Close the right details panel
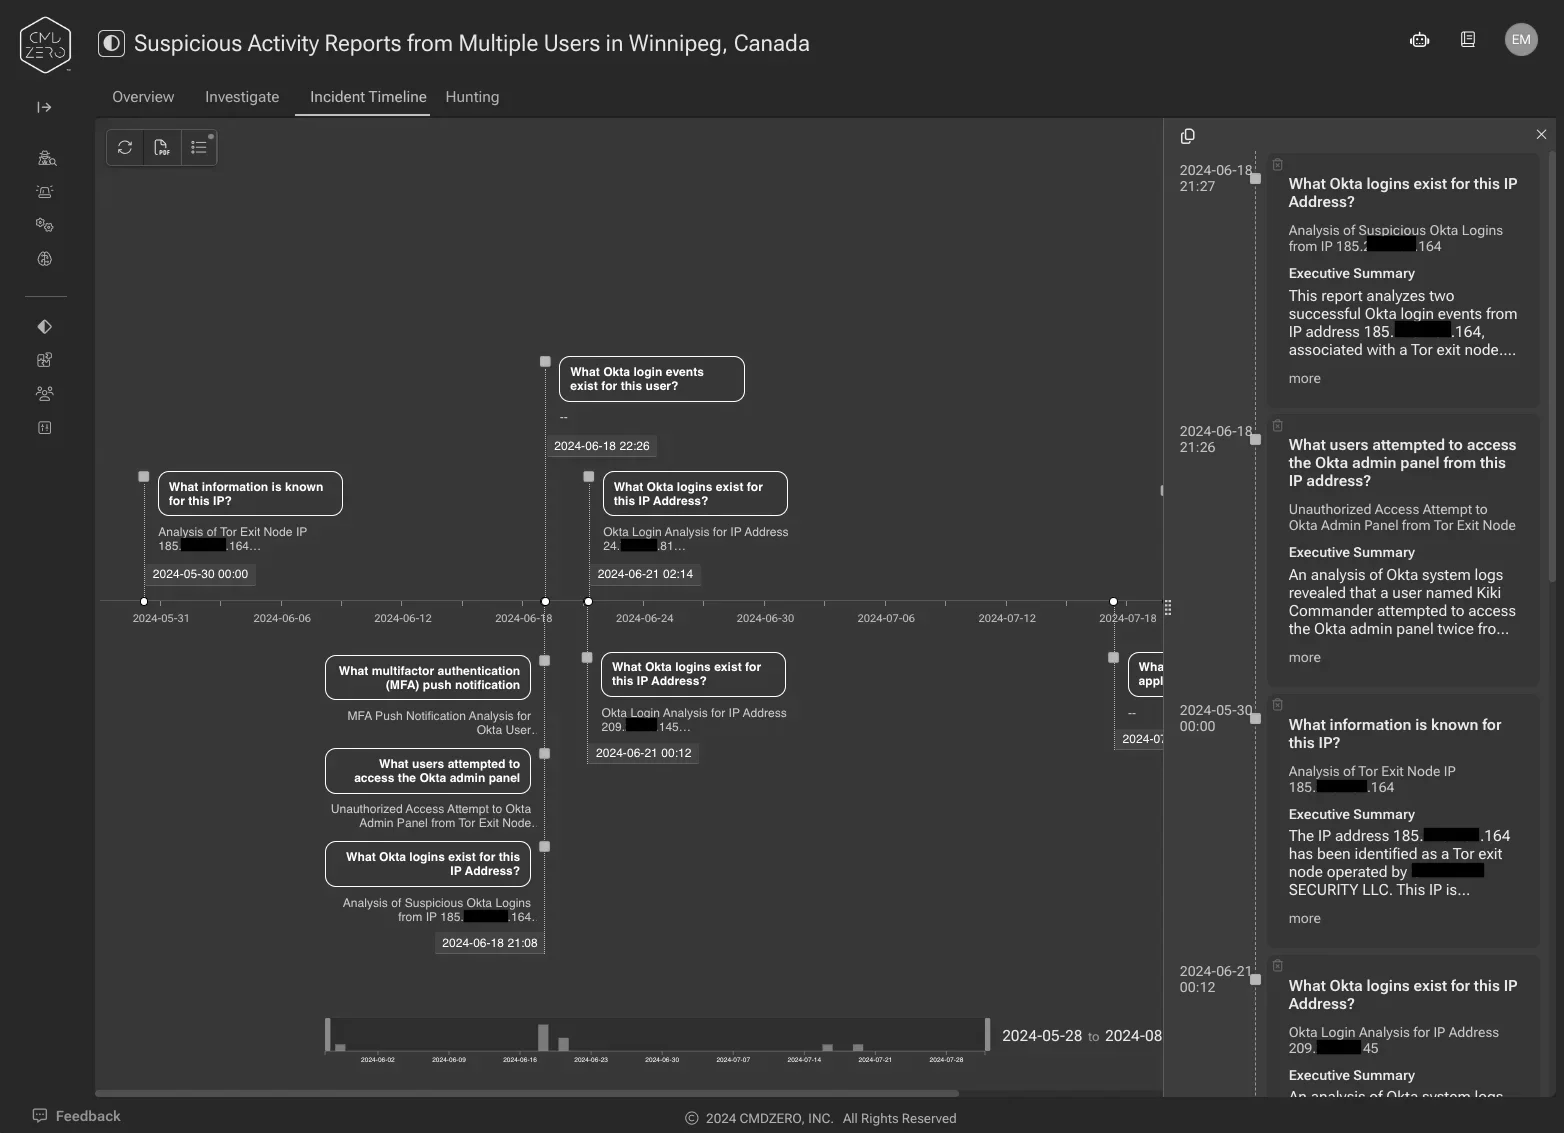1564x1133 pixels. 1541,134
